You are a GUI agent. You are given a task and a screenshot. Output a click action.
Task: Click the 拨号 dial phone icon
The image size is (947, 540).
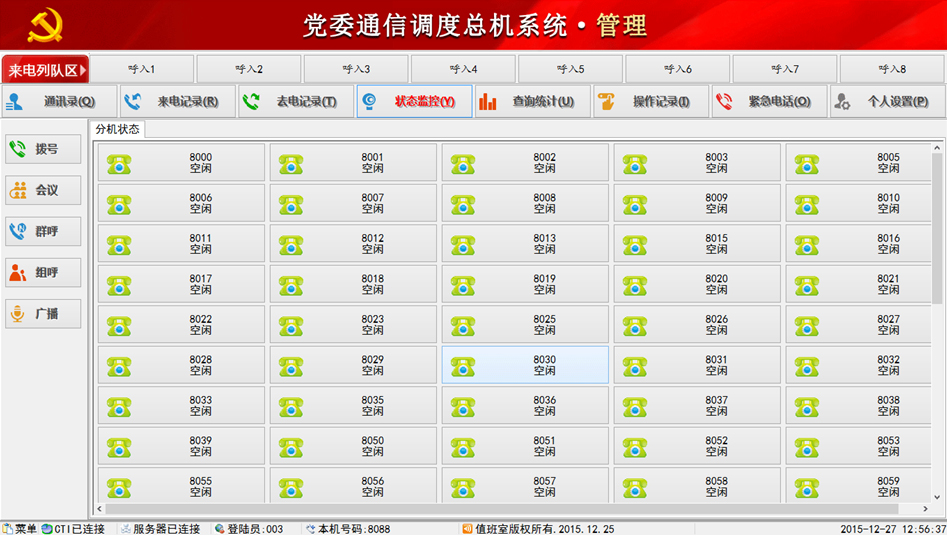(18, 149)
